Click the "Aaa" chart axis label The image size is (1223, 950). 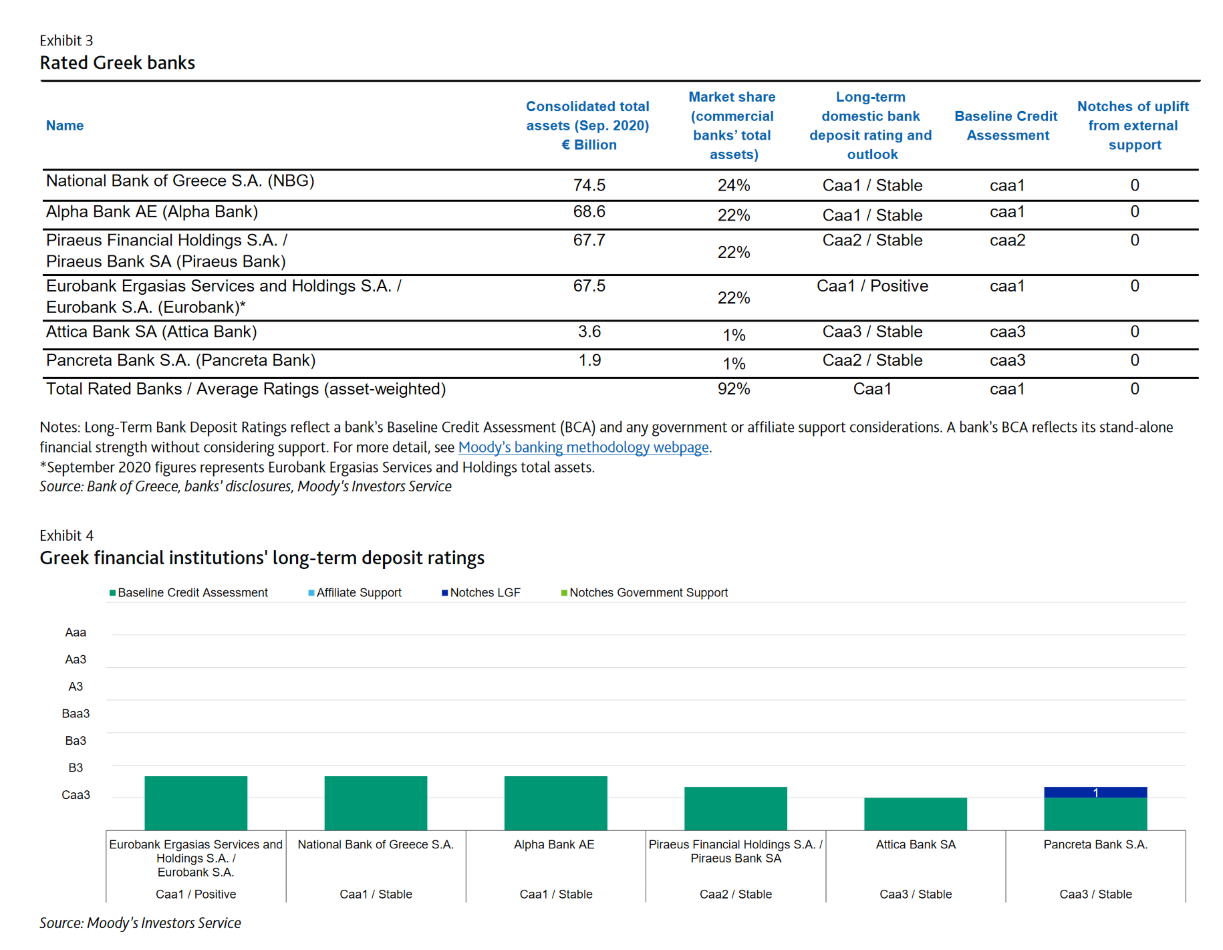[x=75, y=633]
